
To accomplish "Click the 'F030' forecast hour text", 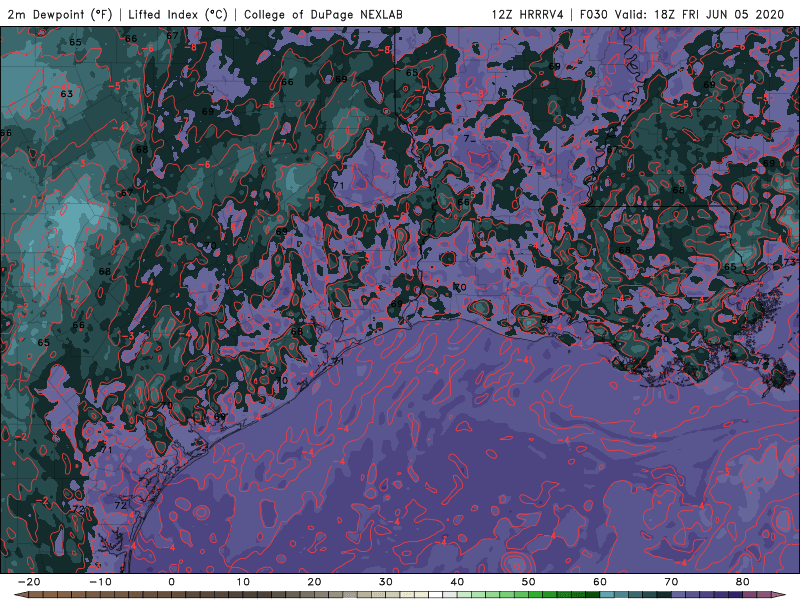I will tap(594, 14).
